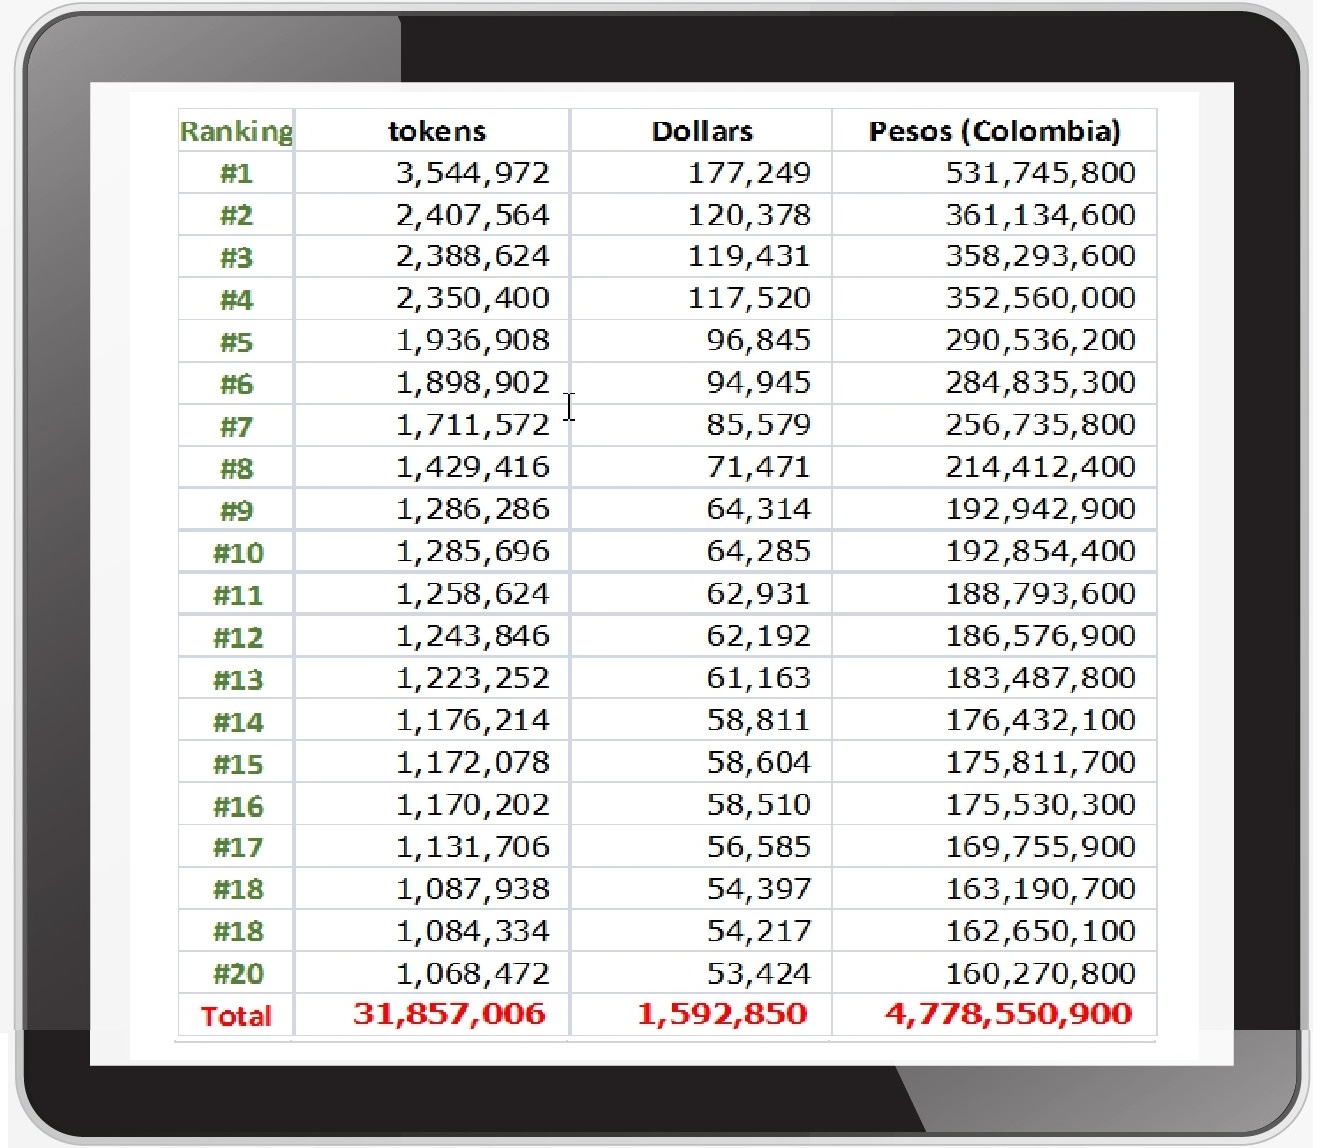Click pesos value 186,576,900
The height and width of the screenshot is (1148, 1320).
1041,636
